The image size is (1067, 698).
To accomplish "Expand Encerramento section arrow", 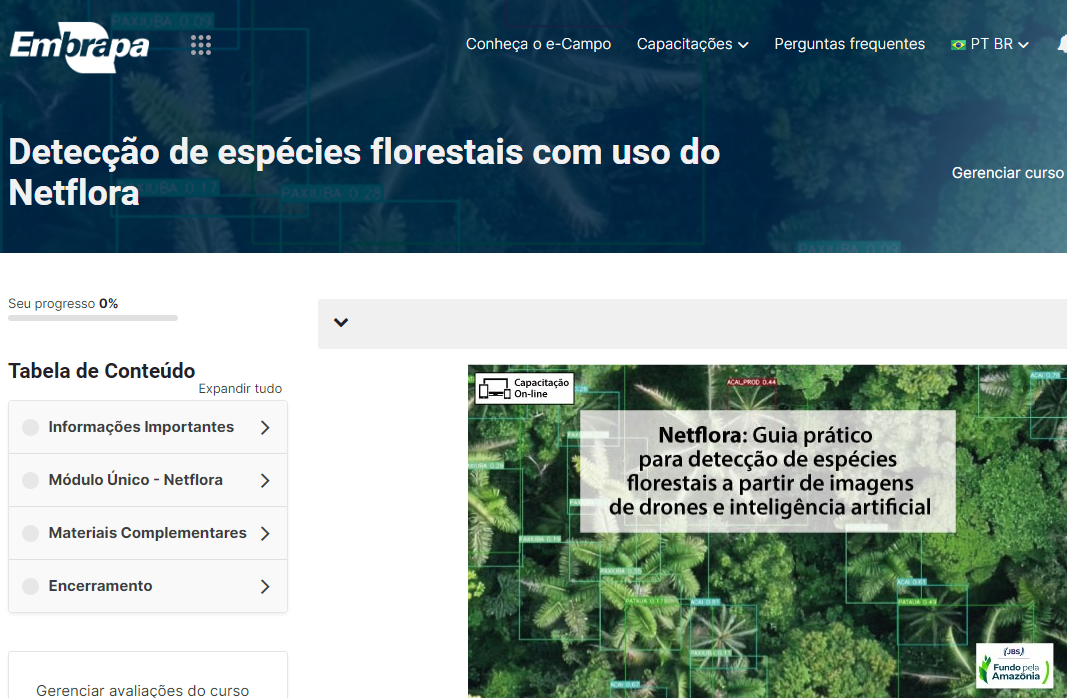I will (x=265, y=586).
